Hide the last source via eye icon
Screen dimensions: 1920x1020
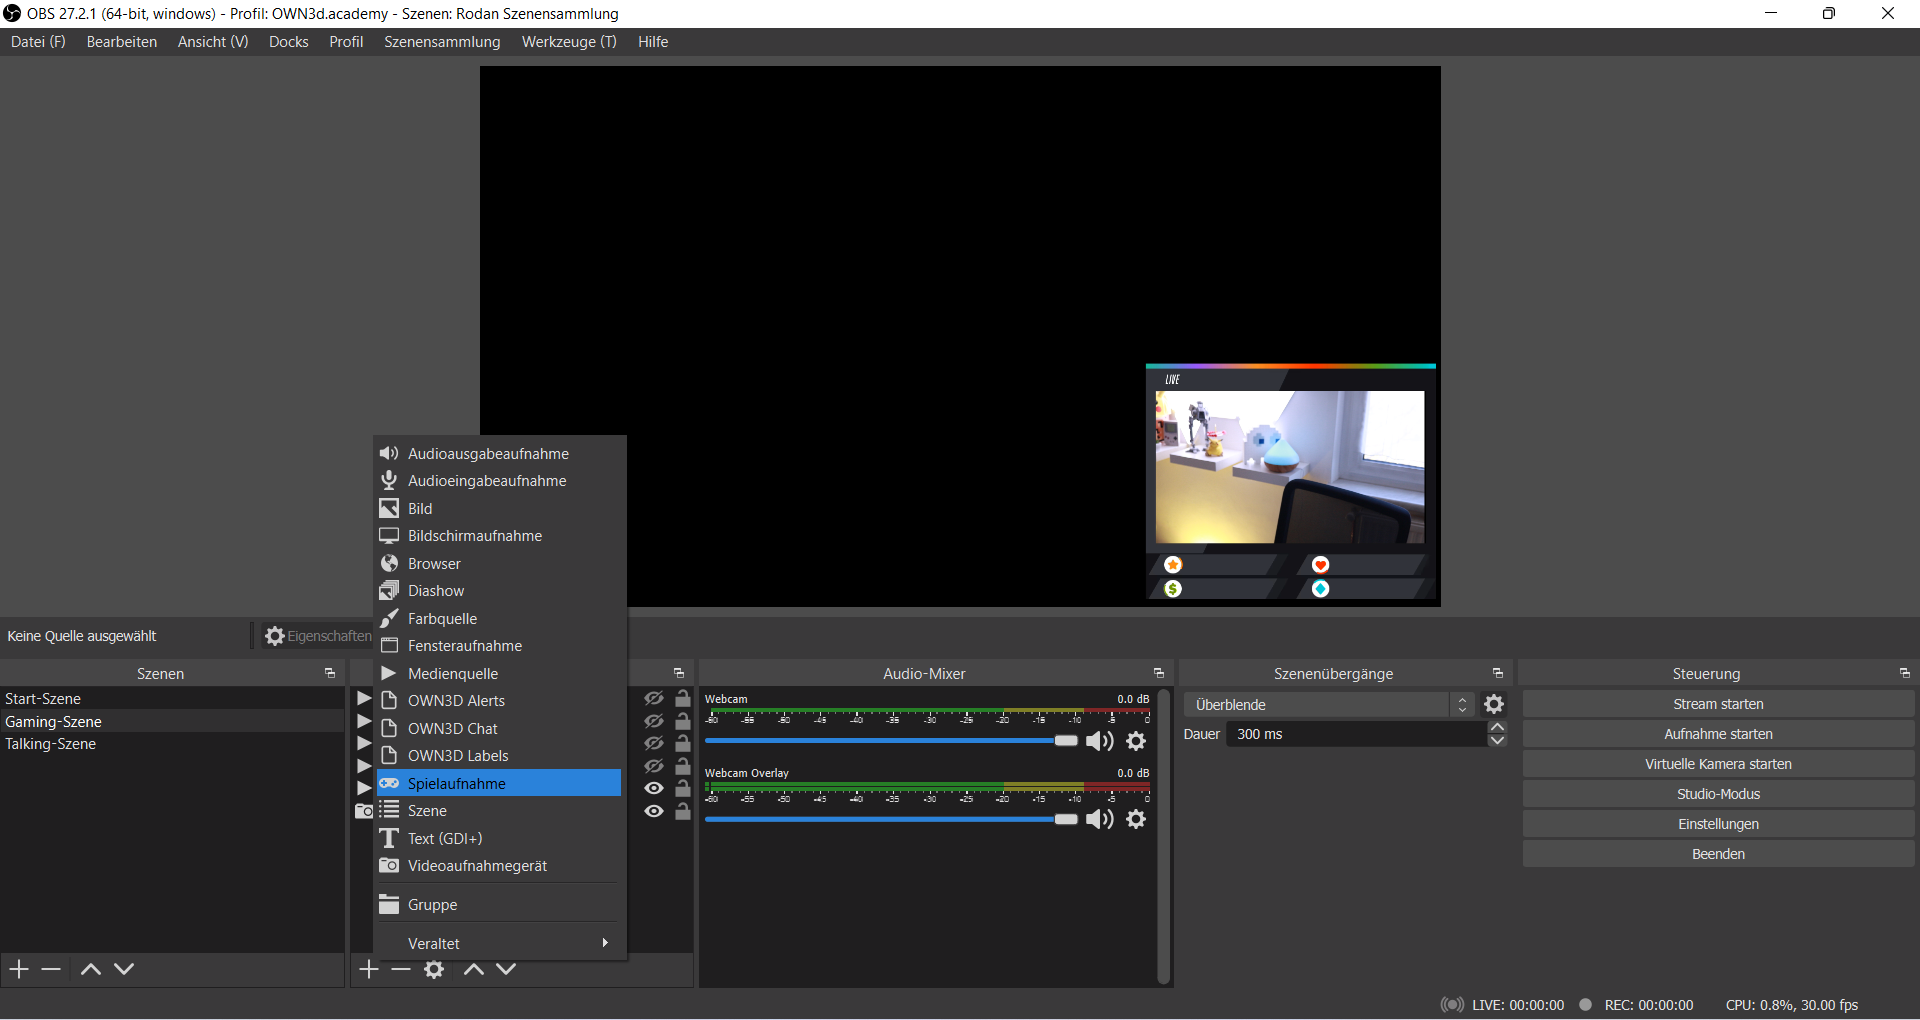[654, 811]
